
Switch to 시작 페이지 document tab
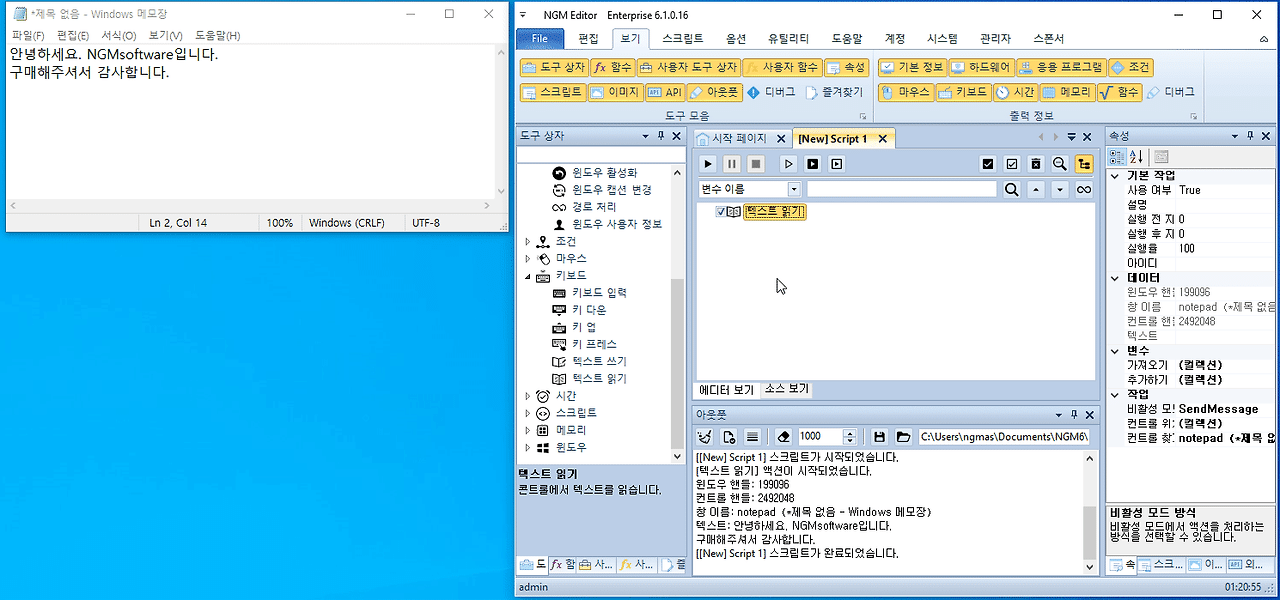(739, 138)
